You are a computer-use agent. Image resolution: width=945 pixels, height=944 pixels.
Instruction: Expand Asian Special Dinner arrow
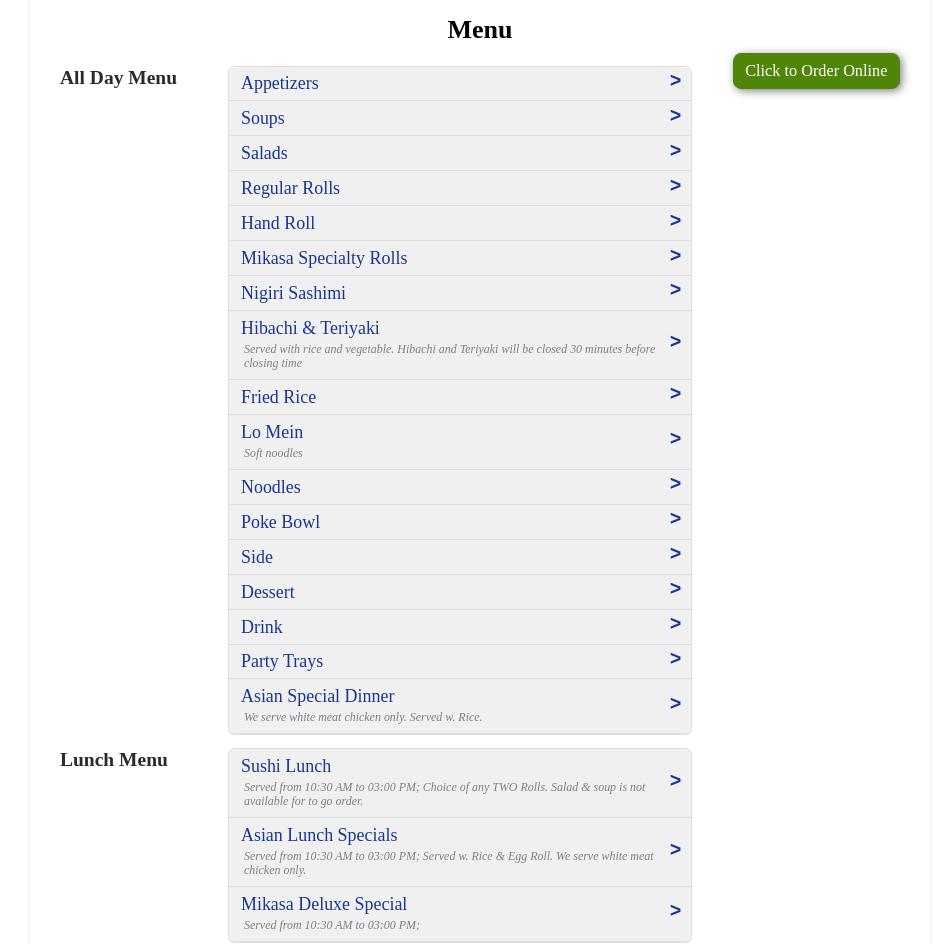click(x=675, y=704)
